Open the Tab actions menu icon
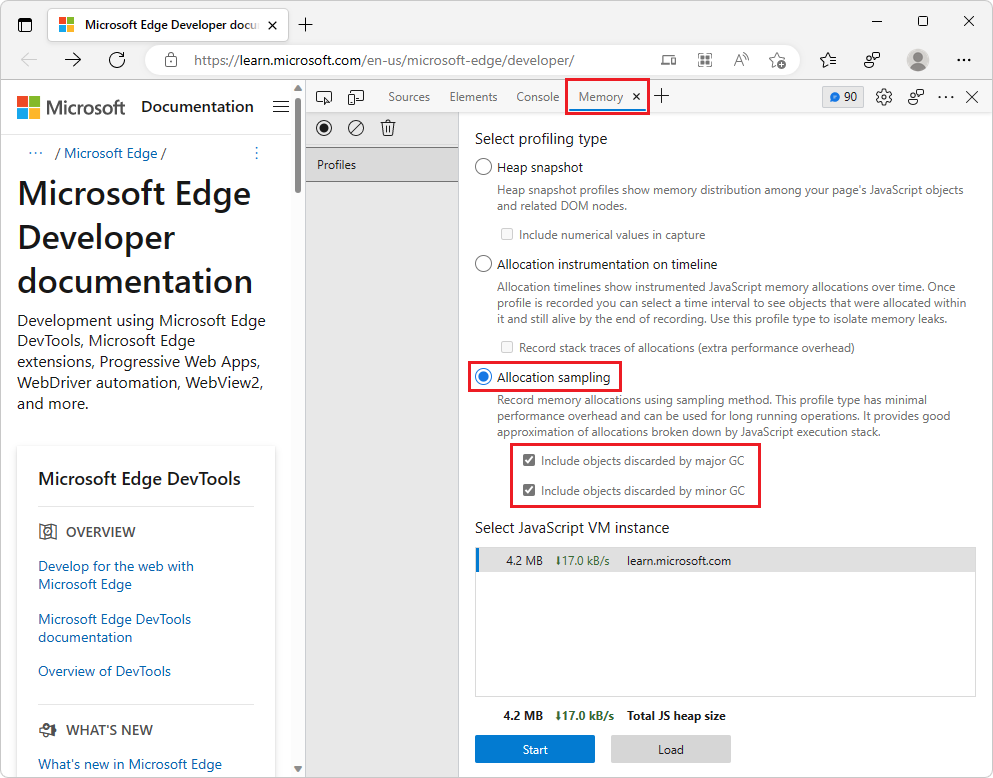Viewport: 993px width, 778px height. [x=25, y=25]
